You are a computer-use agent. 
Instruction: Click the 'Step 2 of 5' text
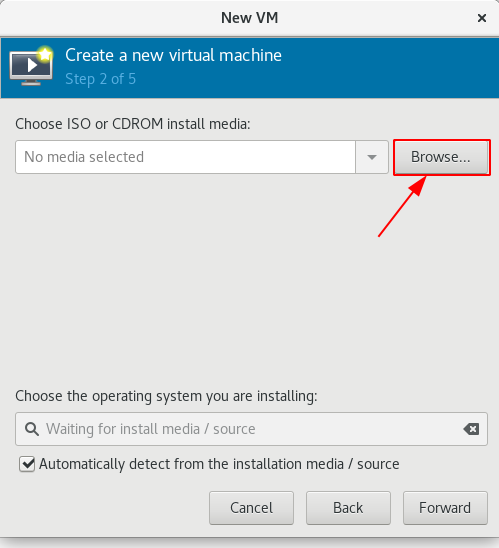[x=100, y=79]
